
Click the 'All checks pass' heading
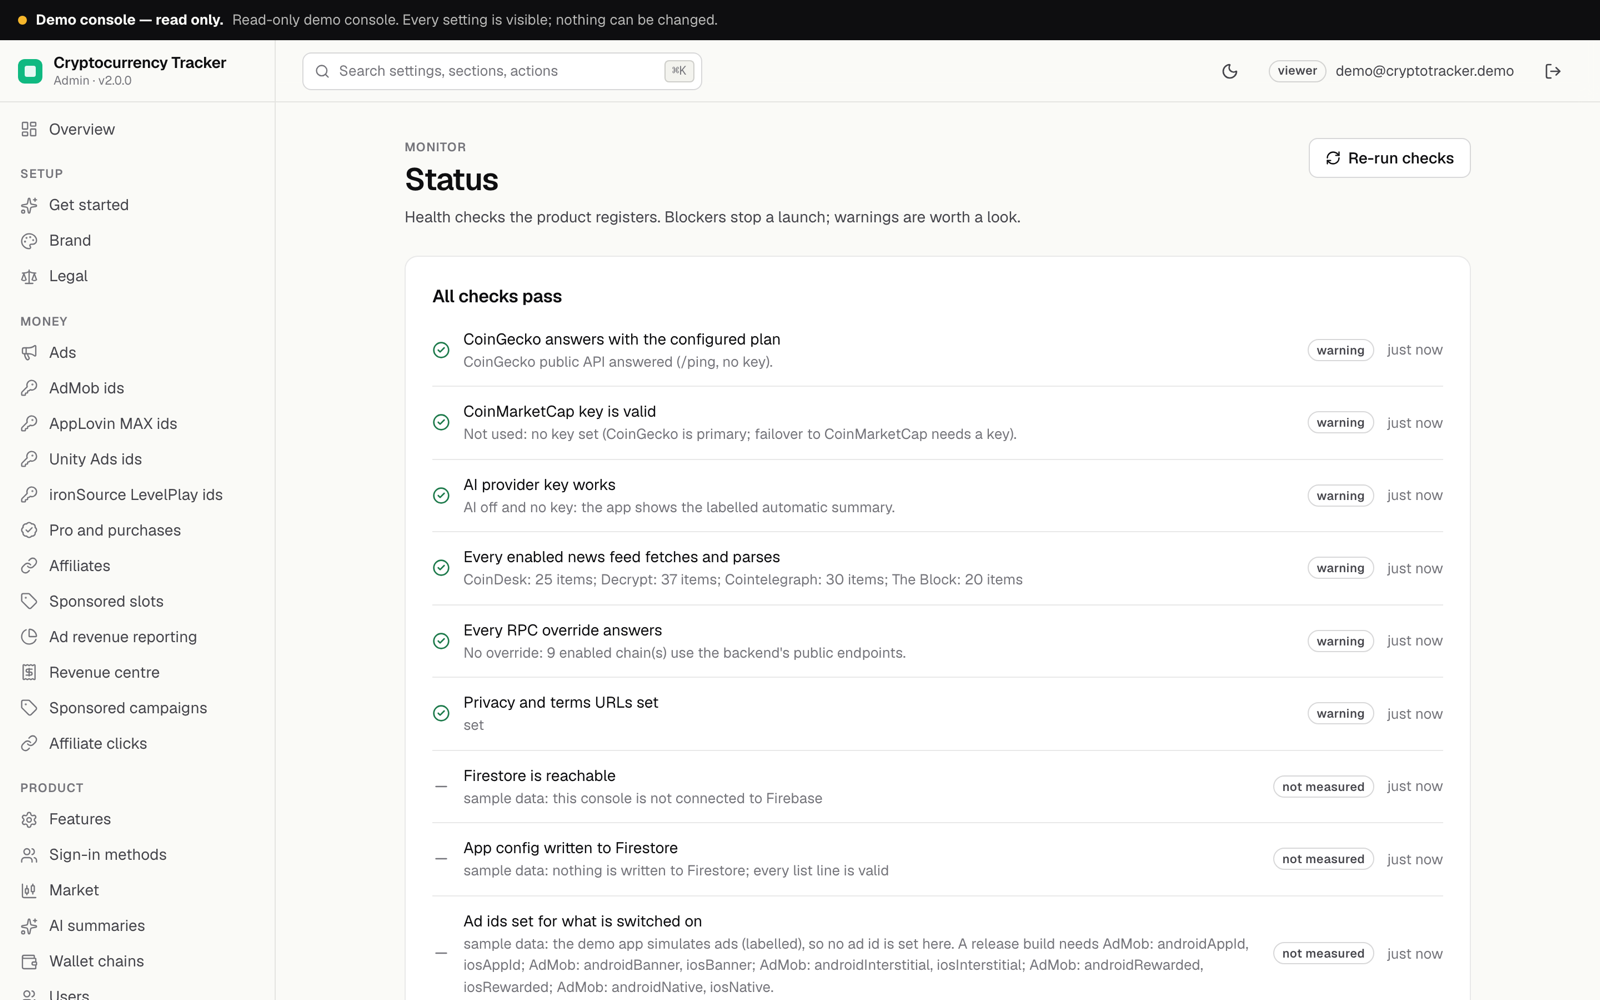click(x=497, y=296)
